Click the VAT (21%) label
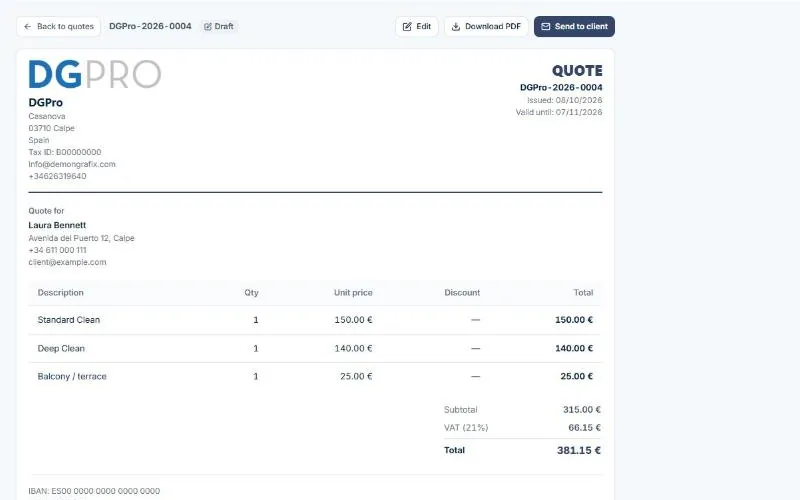 tap(466, 428)
